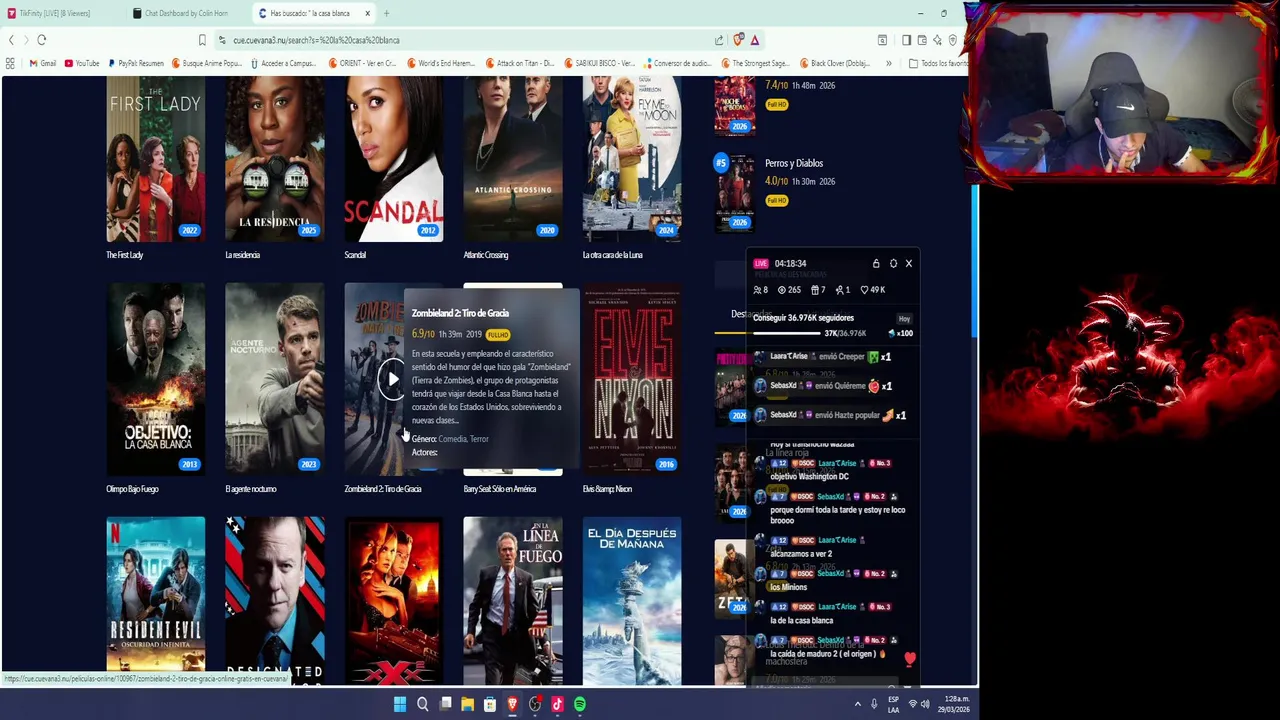Viewport: 1280px width, 720px height.
Task: Click the share icon in the address bar
Action: pyautogui.click(x=719, y=40)
